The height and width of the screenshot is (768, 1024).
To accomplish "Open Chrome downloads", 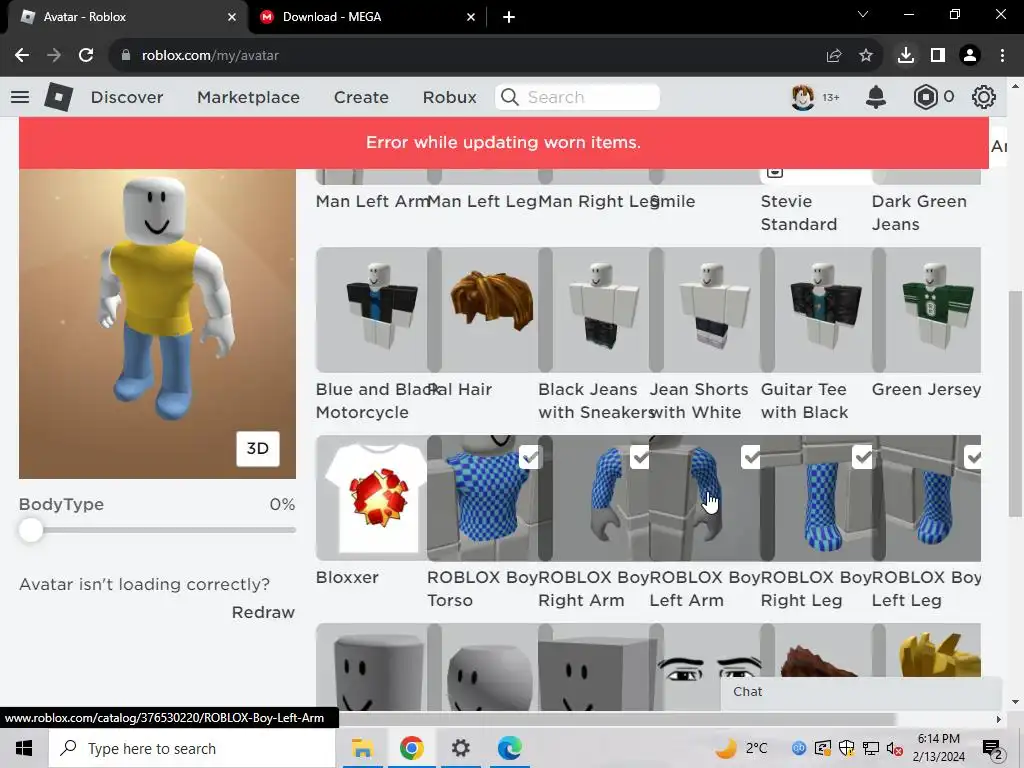I will [906, 56].
